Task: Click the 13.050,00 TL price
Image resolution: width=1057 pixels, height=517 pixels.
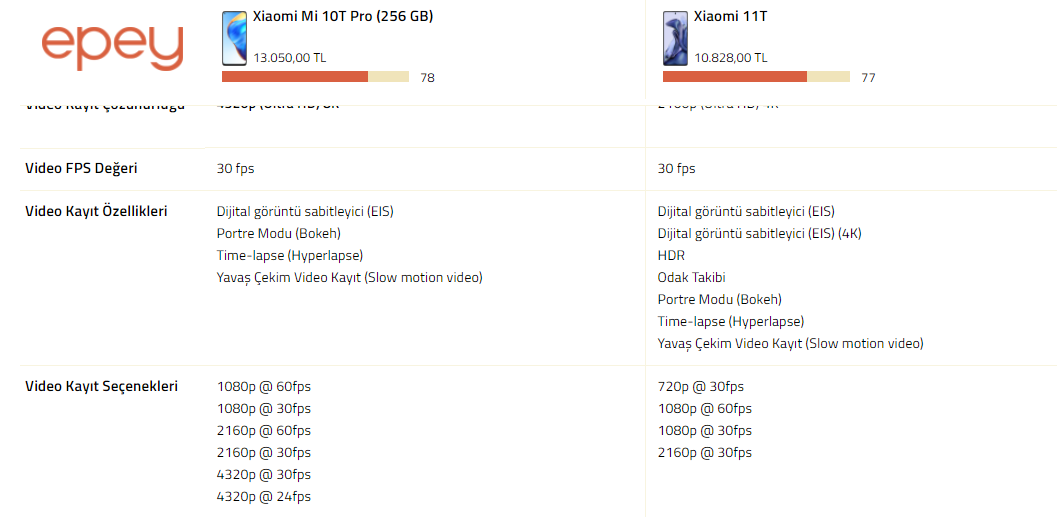Action: coord(290,58)
